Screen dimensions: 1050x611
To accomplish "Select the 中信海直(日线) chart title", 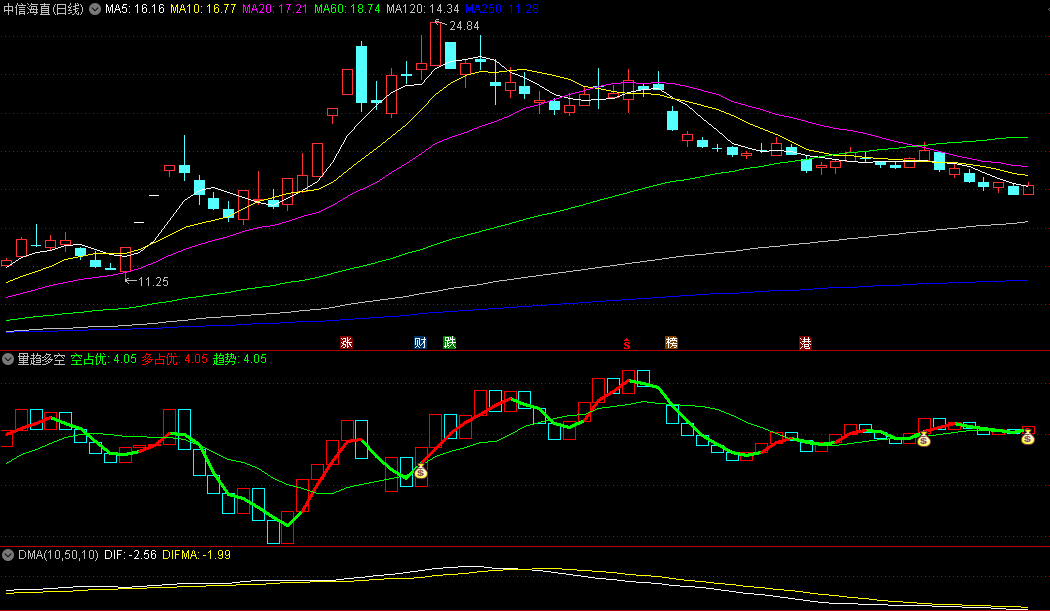I will click(44, 9).
